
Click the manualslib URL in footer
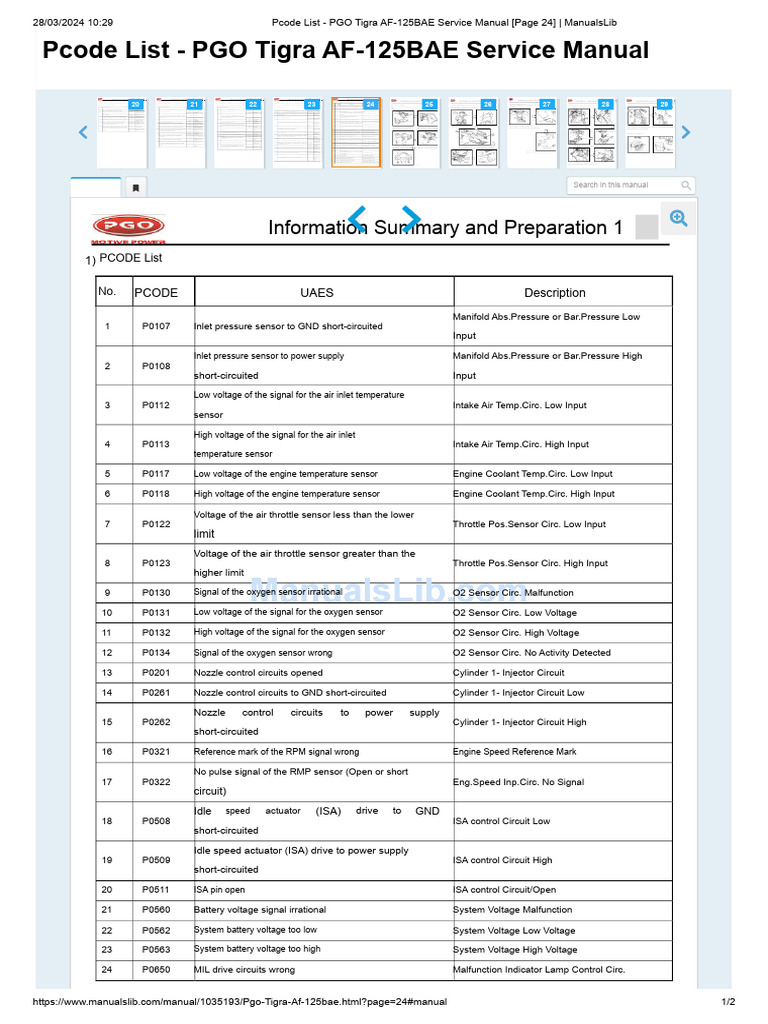(240, 1001)
